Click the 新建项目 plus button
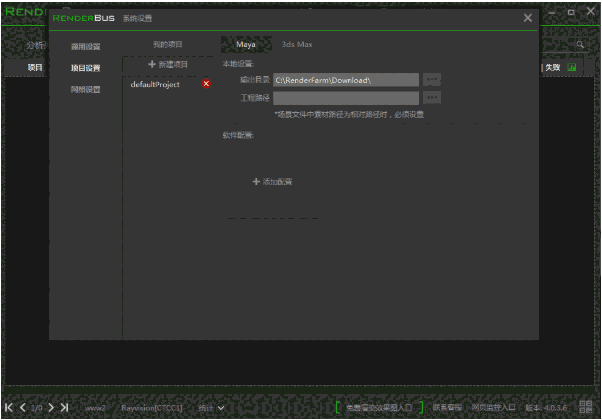Image resolution: width=602 pixels, height=420 pixels. tap(168, 64)
